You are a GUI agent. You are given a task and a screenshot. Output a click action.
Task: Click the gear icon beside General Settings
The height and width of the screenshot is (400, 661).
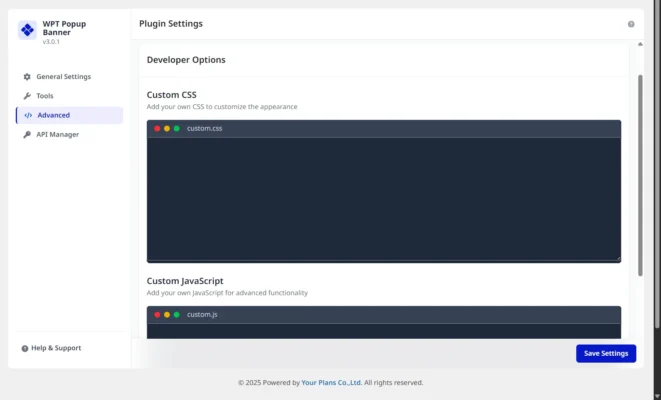27,77
